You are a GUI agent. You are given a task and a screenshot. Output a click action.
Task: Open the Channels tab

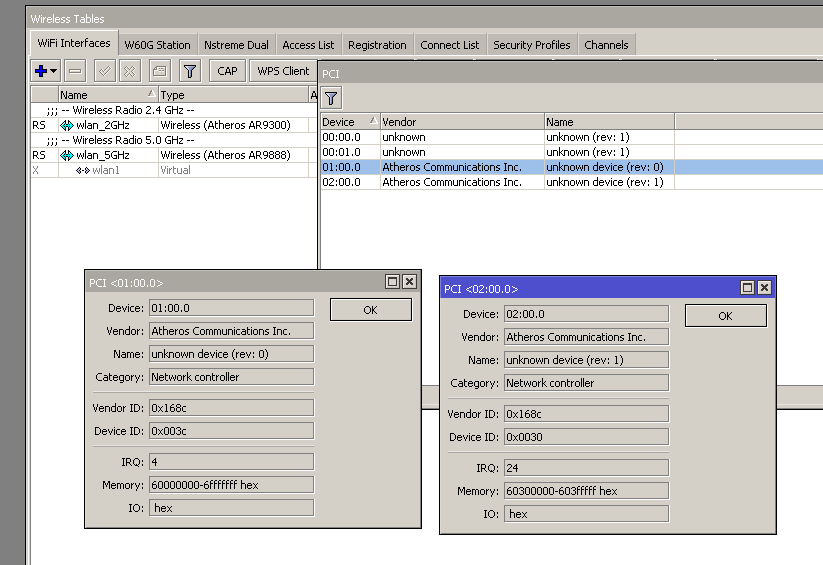click(x=606, y=45)
